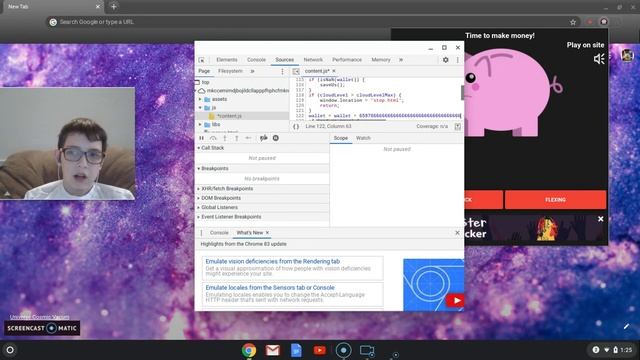Open the Performance panel tab
Viewport: 640px width, 360px height.
click(x=347, y=60)
